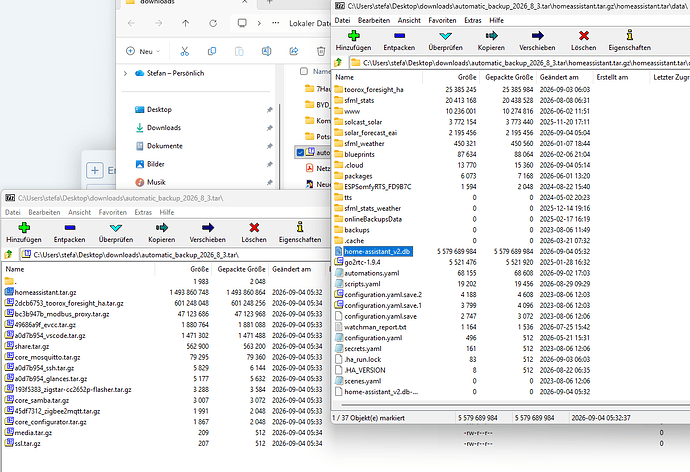Click Explorer up-arrow navigation icon
This screenshot has height=472, width=690.
pyautogui.click(x=186, y=23)
